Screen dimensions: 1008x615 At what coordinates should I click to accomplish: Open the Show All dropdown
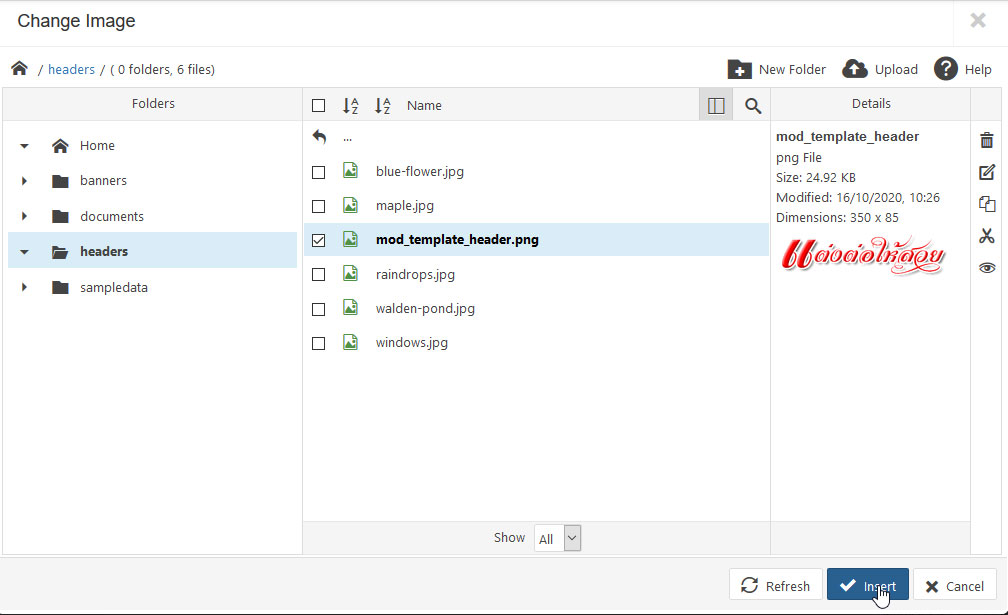point(557,538)
